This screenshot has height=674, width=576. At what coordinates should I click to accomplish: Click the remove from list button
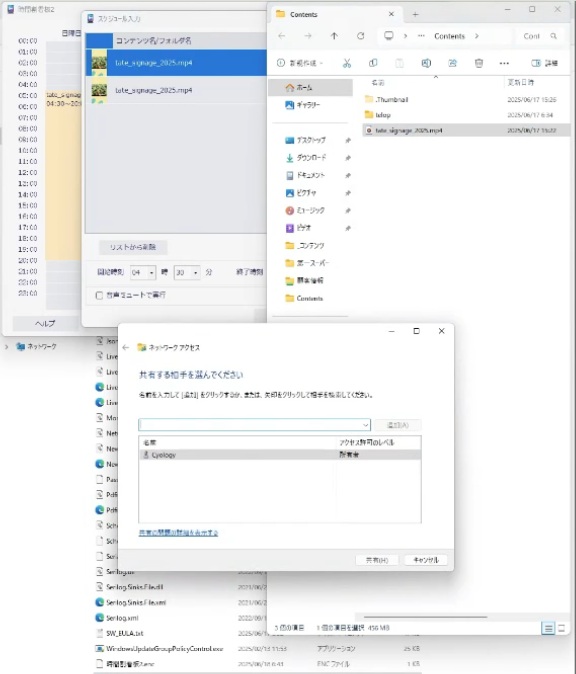tap(133, 247)
